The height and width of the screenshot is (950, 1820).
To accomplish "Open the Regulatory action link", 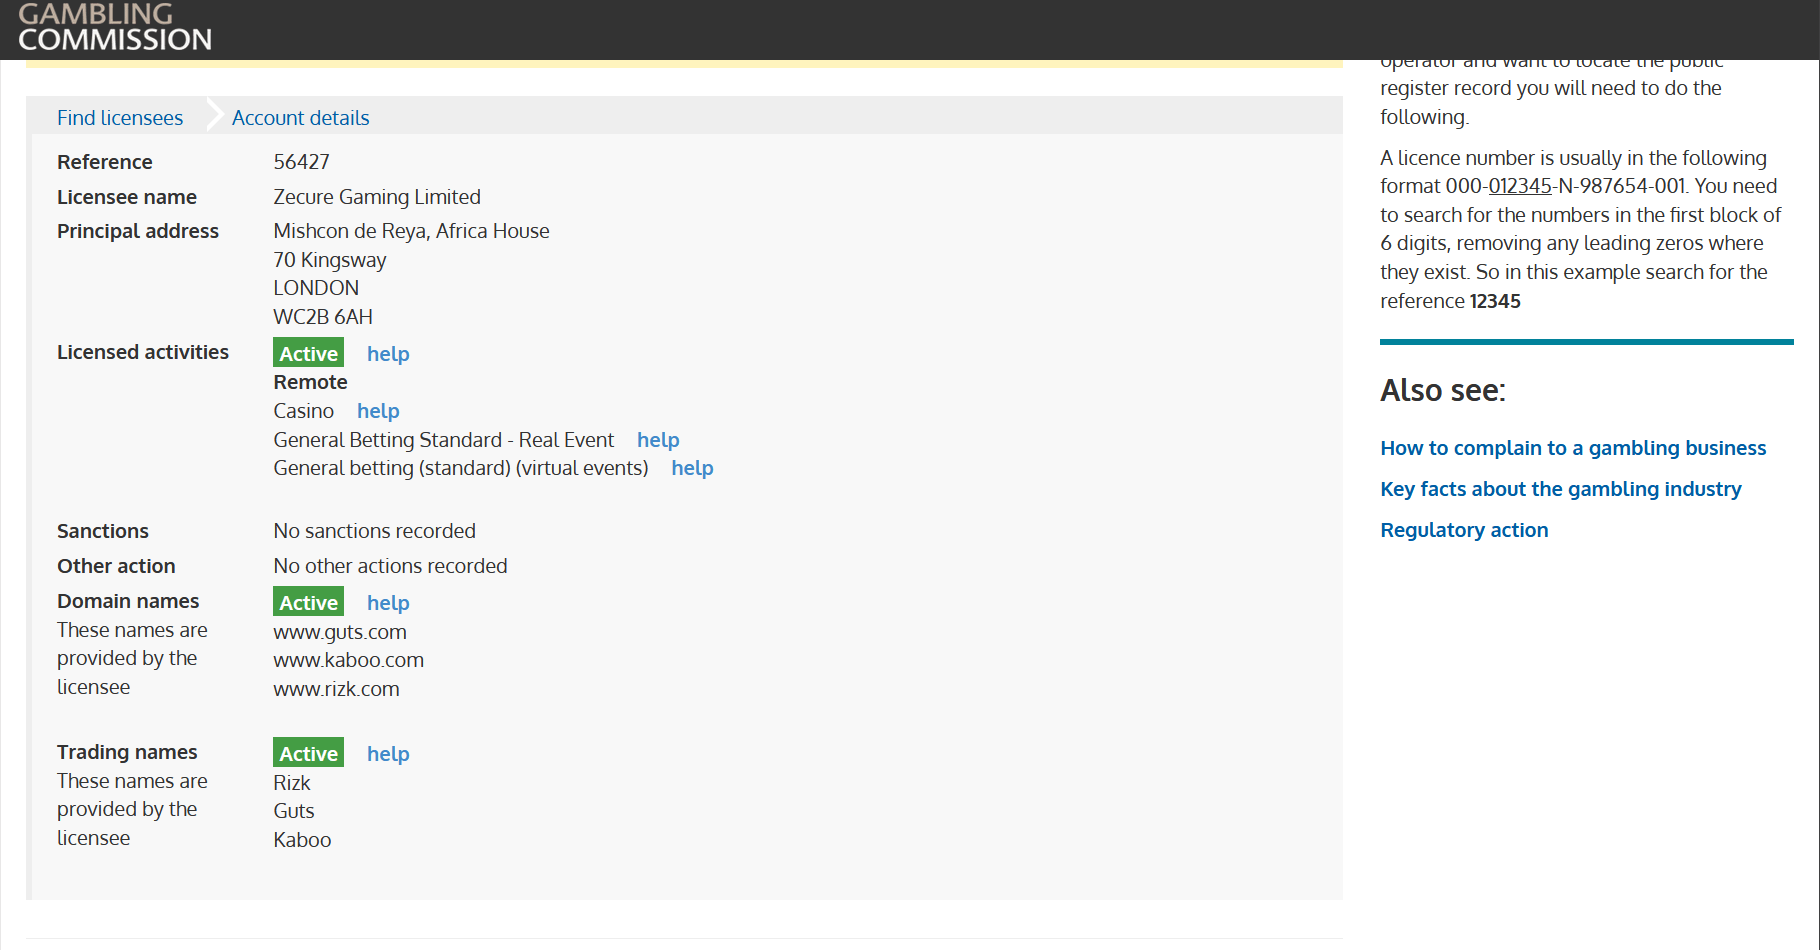I will click(1464, 530).
